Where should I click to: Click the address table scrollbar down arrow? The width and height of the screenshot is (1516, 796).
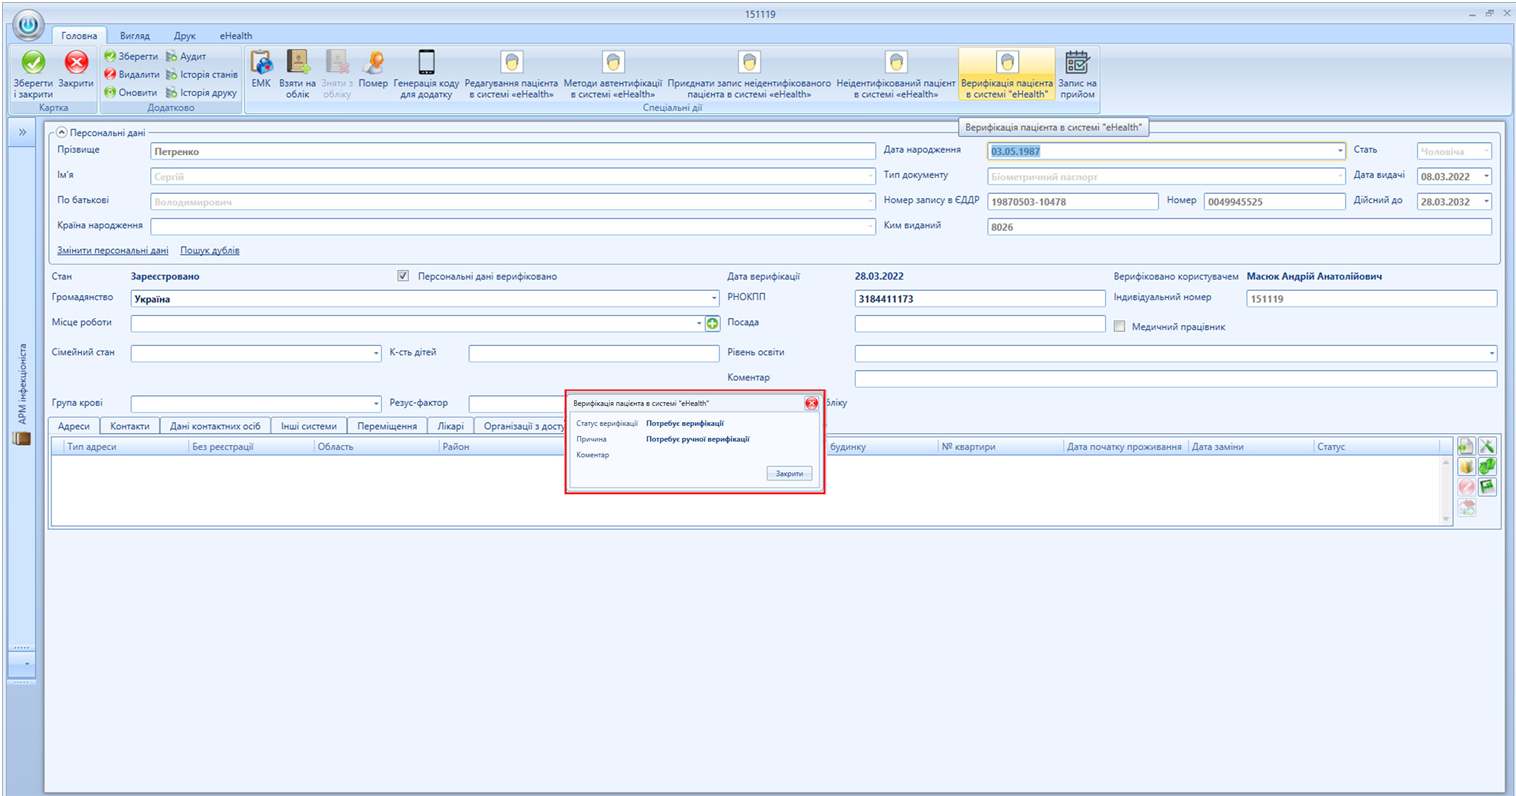(1446, 519)
